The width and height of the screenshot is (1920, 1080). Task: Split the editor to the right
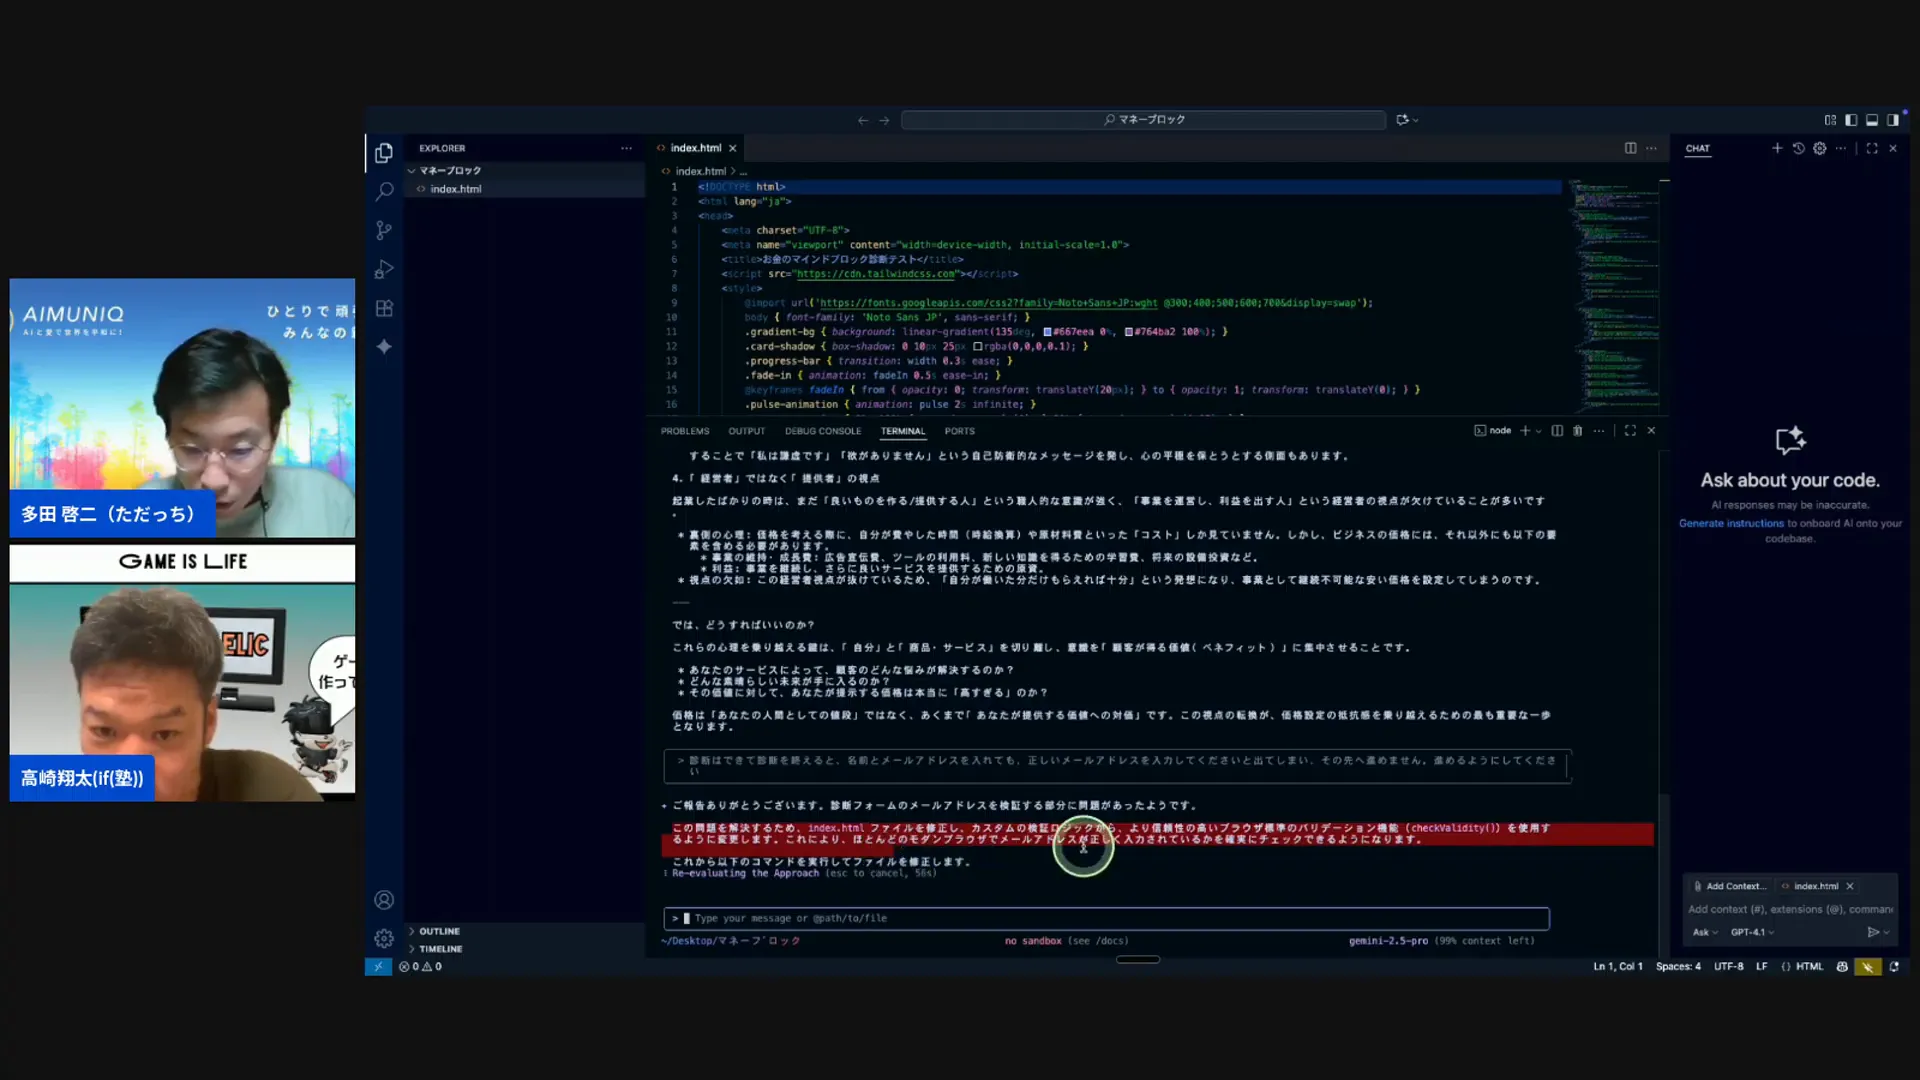(1631, 148)
